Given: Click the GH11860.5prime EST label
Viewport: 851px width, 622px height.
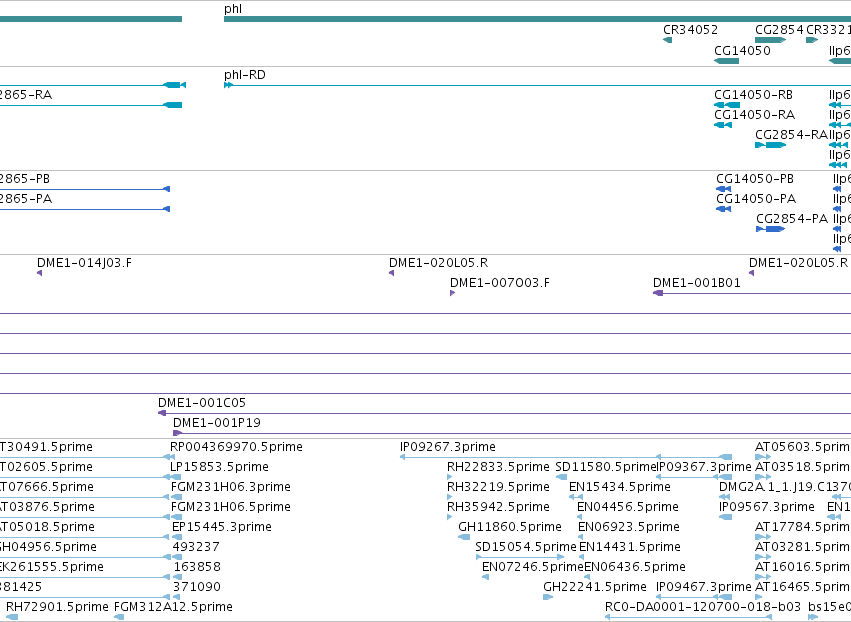Looking at the screenshot, I should tap(510, 528).
